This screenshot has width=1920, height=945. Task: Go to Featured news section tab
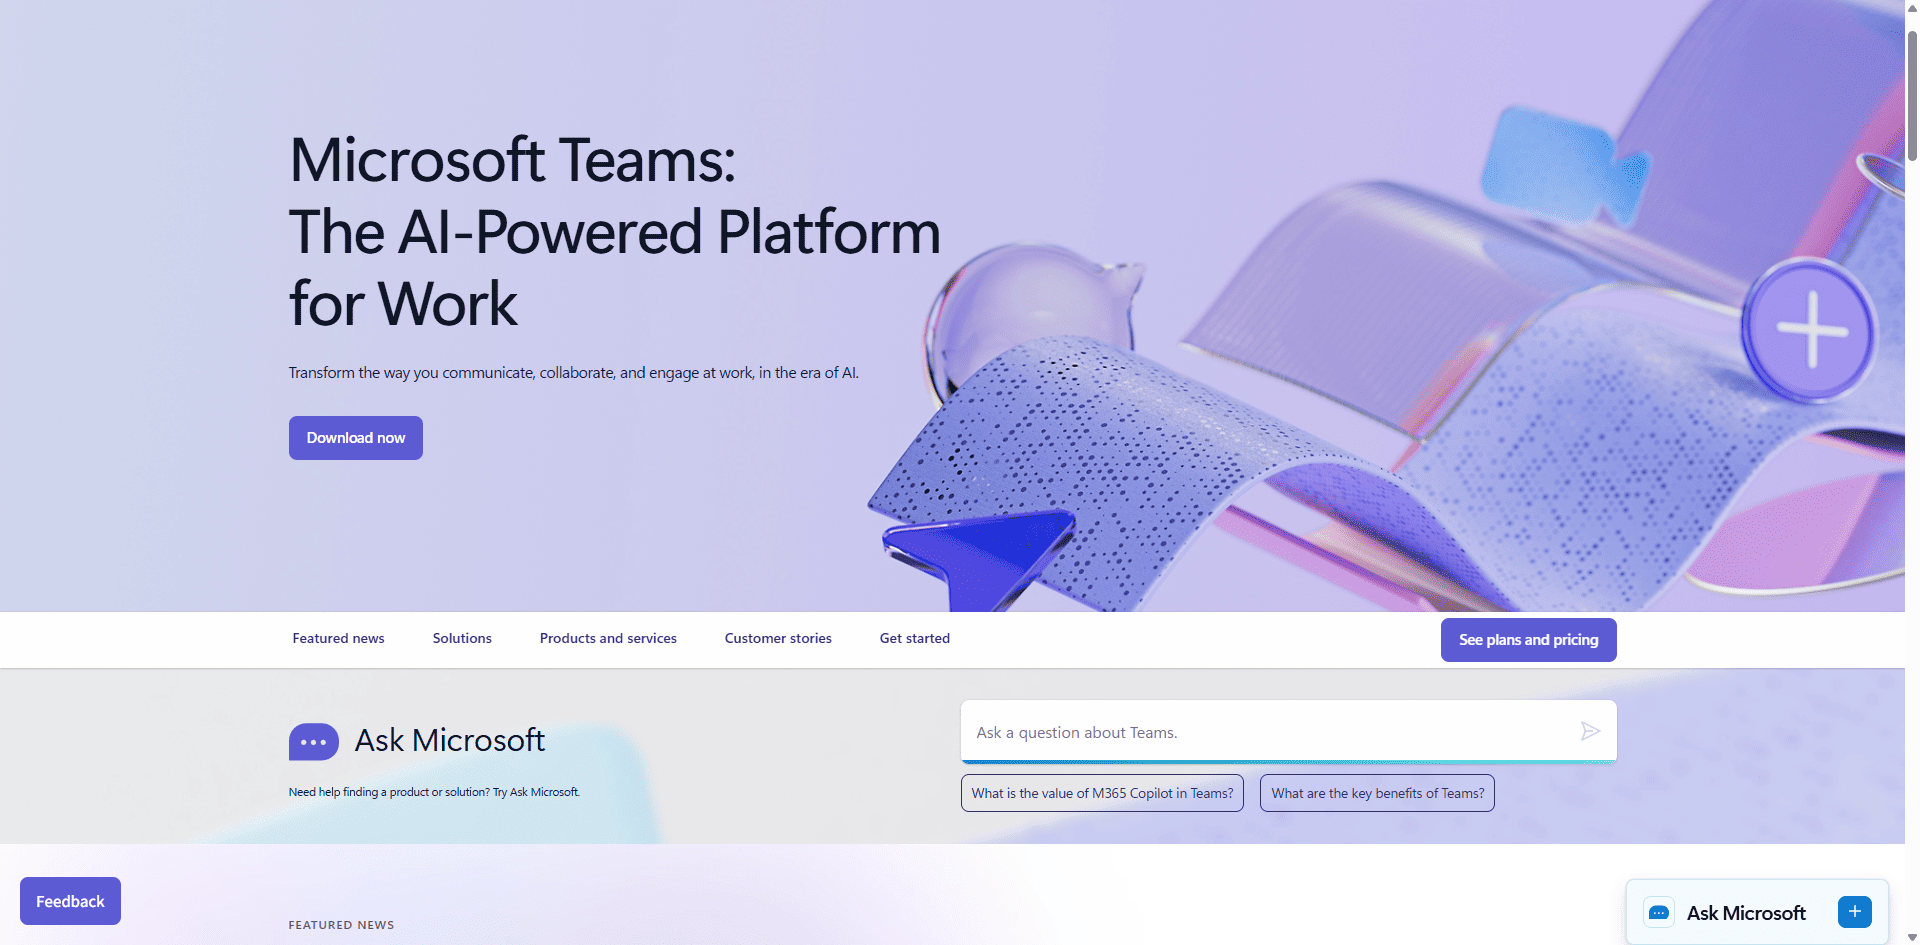tap(338, 638)
